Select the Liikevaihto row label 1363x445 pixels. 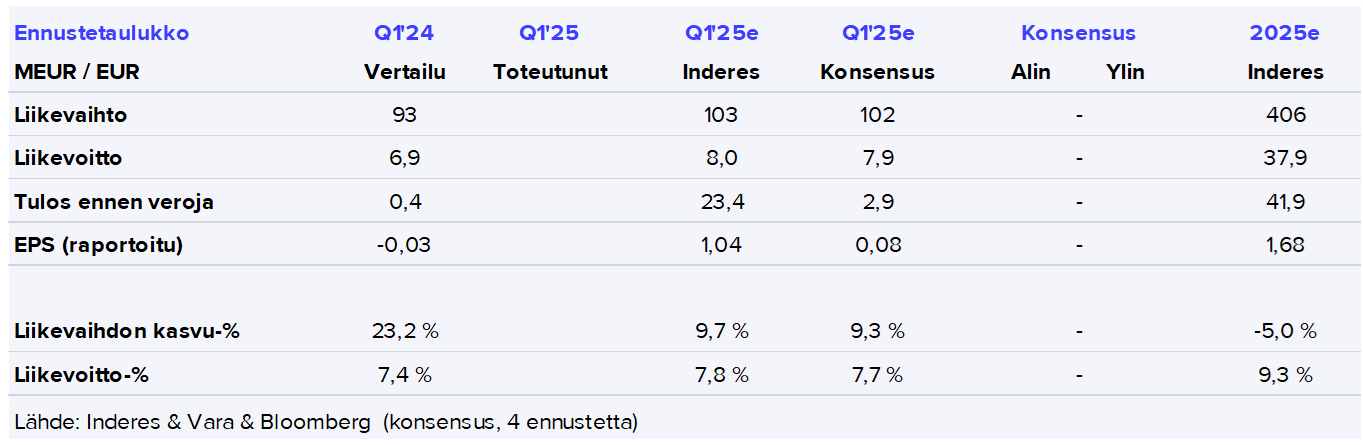(71, 115)
